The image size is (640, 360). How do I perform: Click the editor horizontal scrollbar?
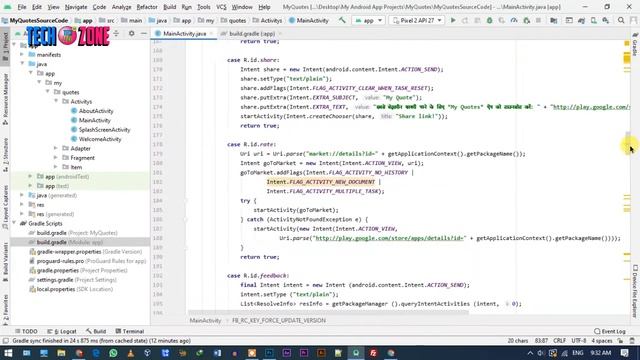click(x=328, y=313)
